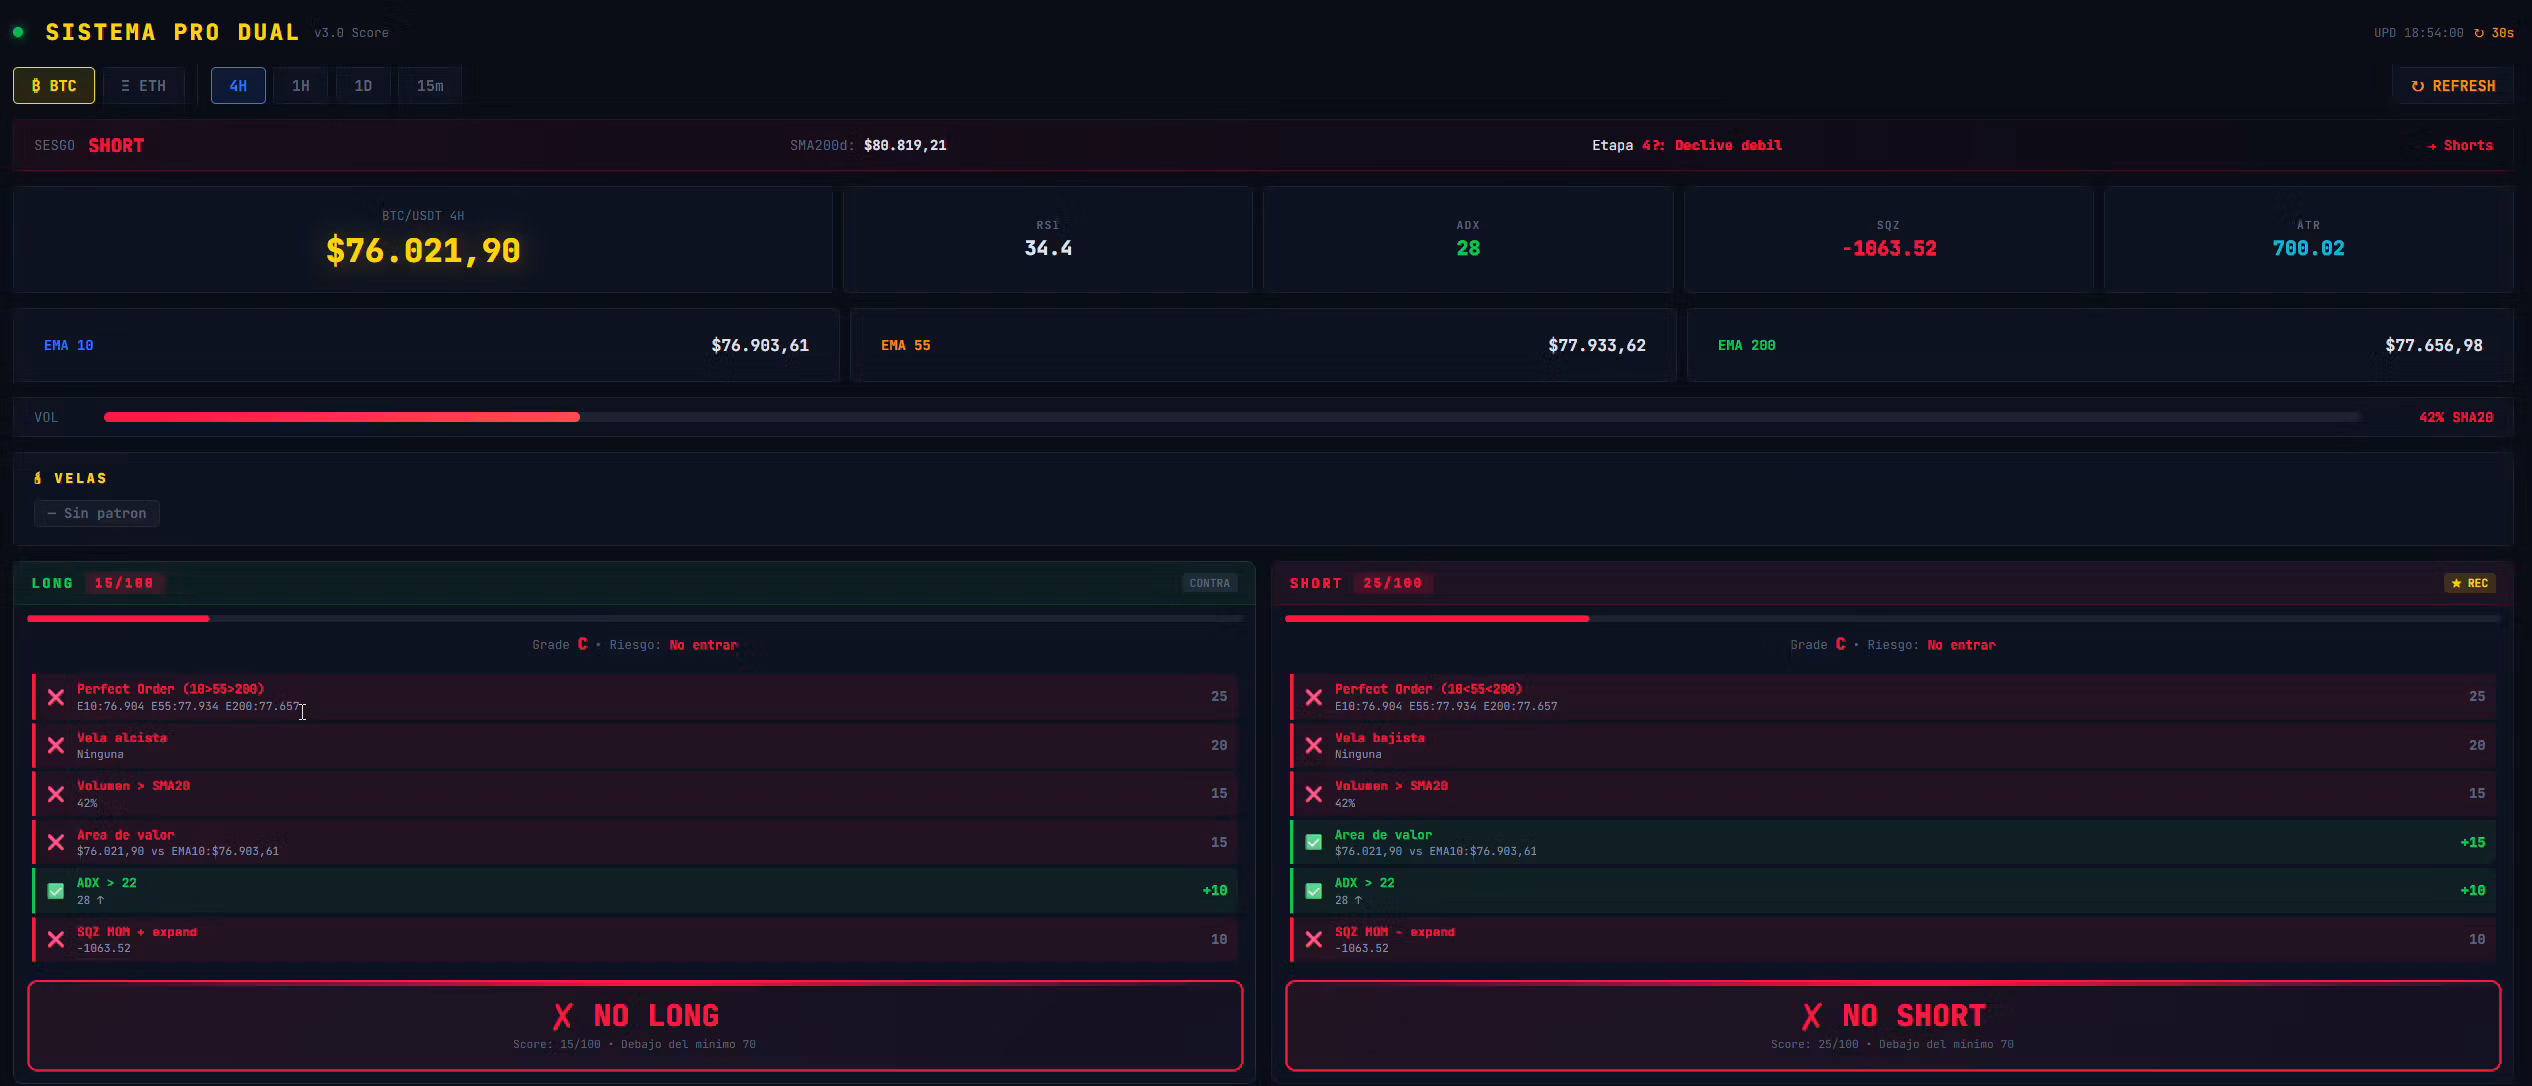2532x1086 pixels.
Task: Click the VELAS candle icon
Action: point(38,478)
